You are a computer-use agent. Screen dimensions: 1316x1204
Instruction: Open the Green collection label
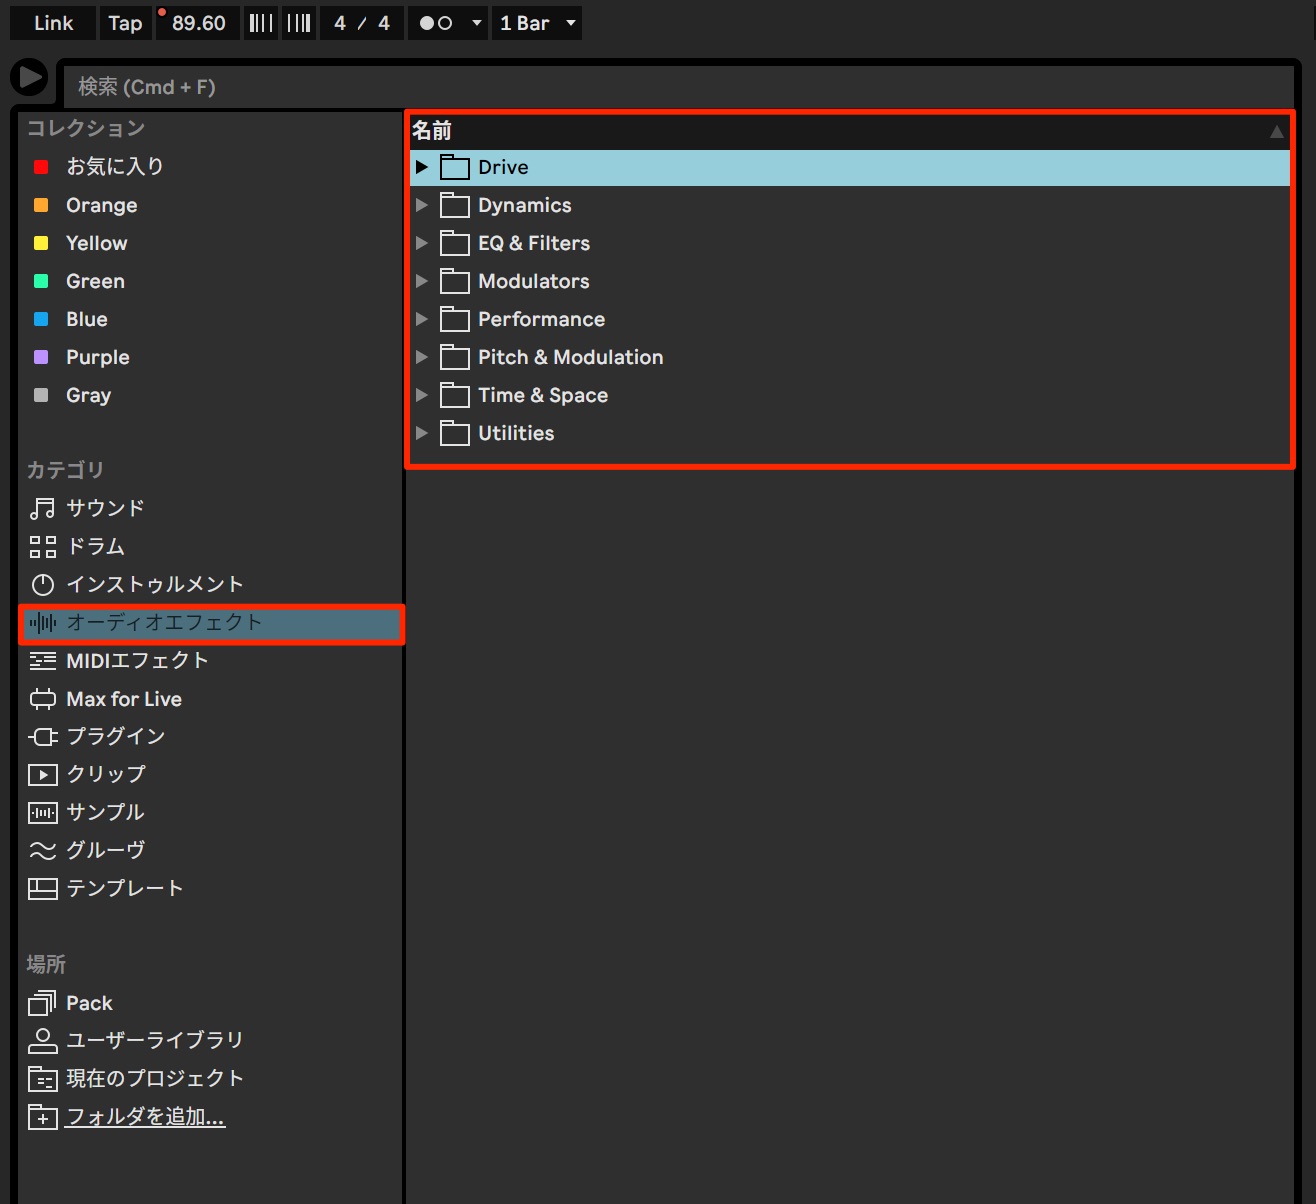[95, 281]
